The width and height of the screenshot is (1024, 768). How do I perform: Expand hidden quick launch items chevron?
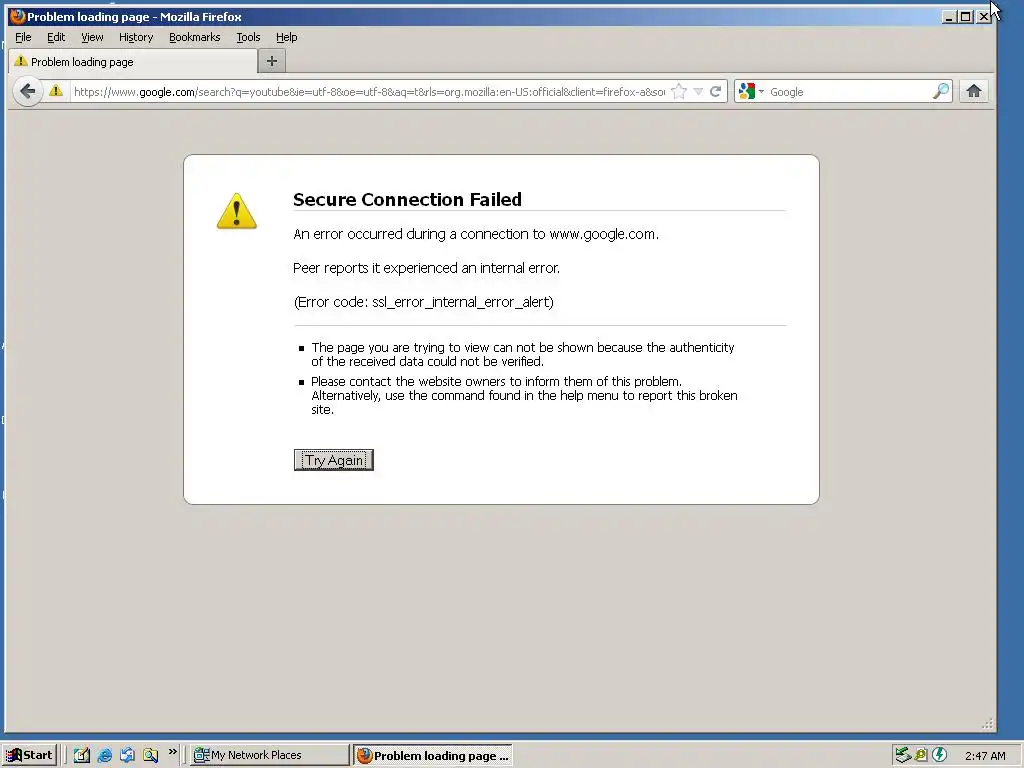click(x=172, y=752)
